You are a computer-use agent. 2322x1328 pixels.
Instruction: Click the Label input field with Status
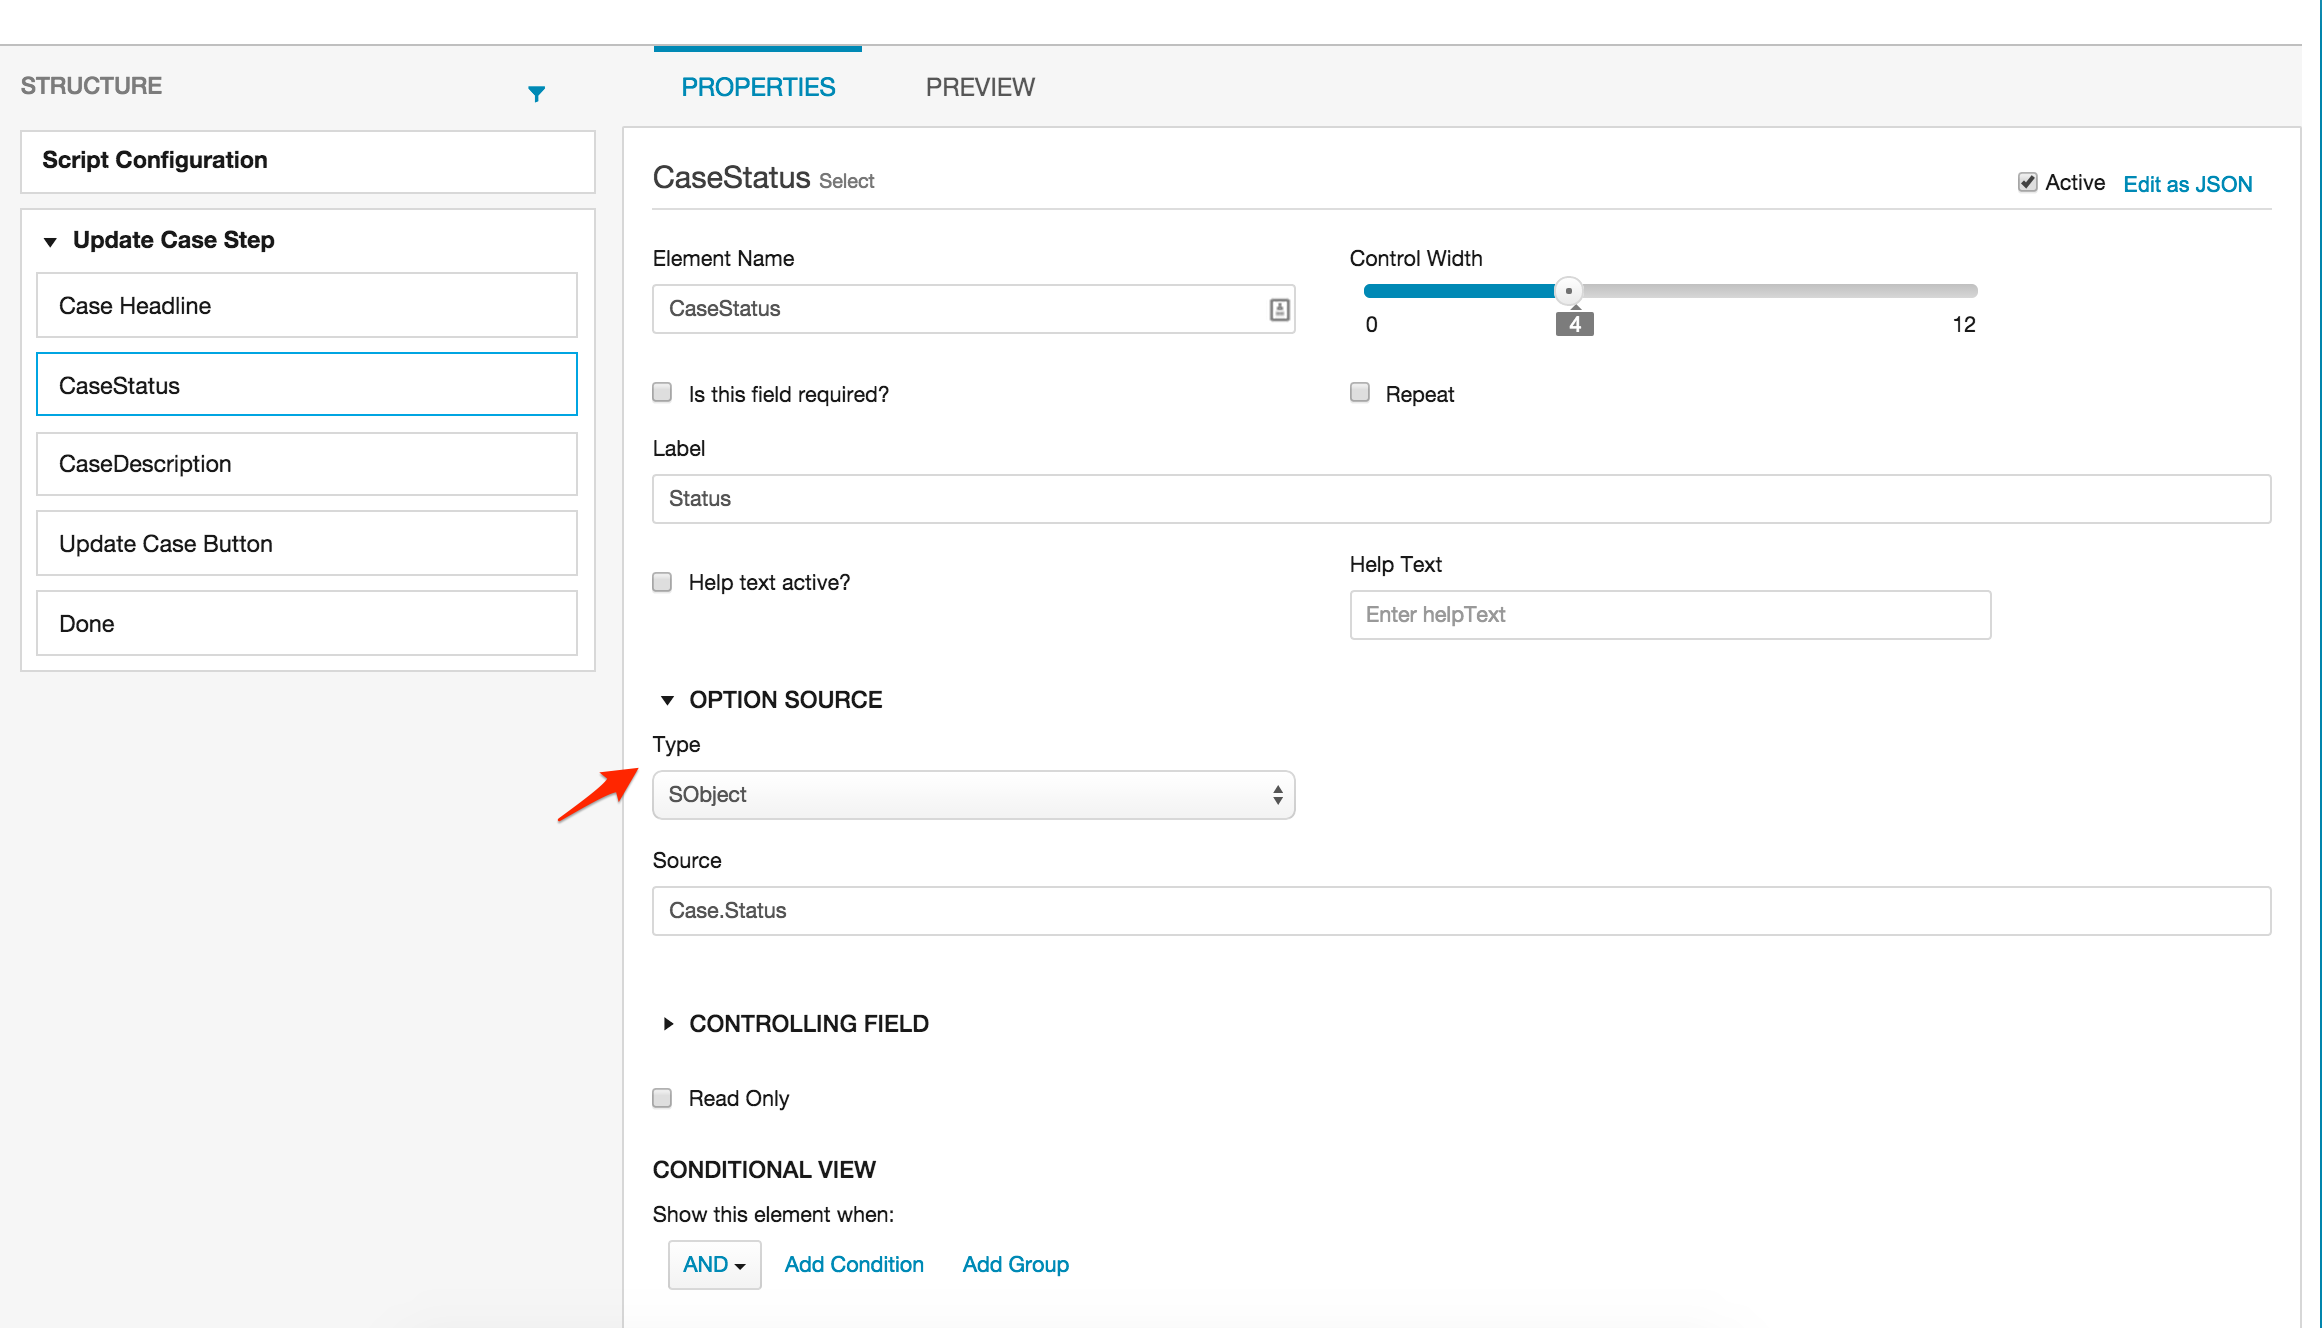(1462, 499)
